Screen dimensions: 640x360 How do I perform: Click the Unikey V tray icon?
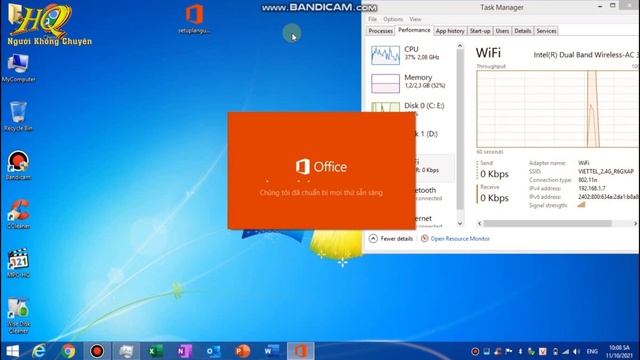542,351
